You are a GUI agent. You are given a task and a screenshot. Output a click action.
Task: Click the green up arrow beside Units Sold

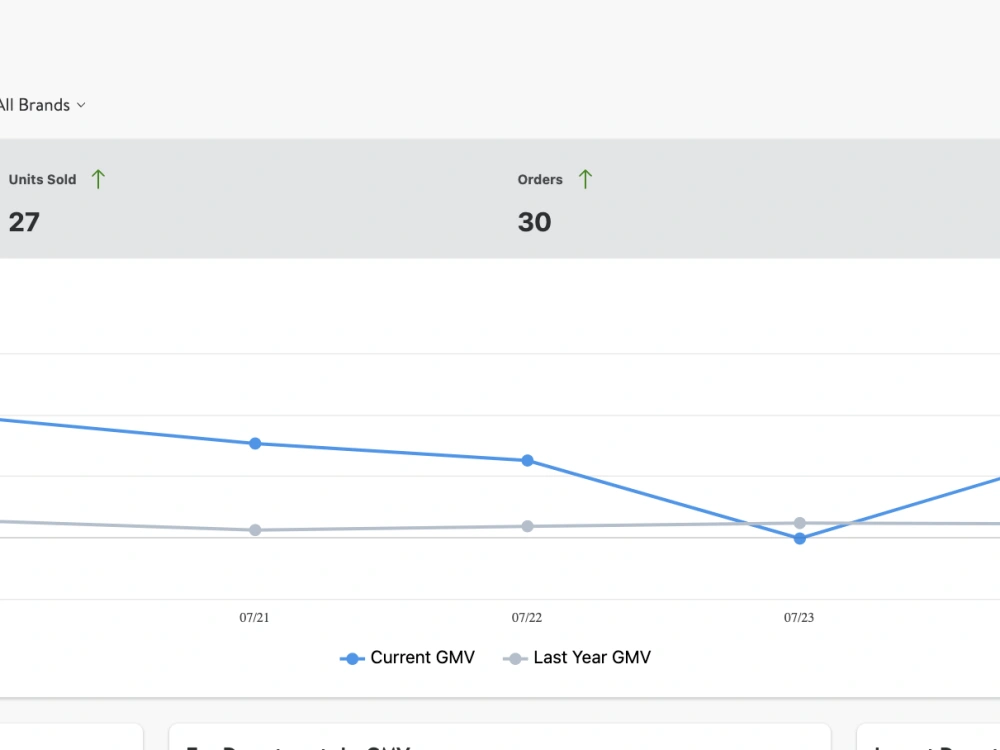pos(98,179)
